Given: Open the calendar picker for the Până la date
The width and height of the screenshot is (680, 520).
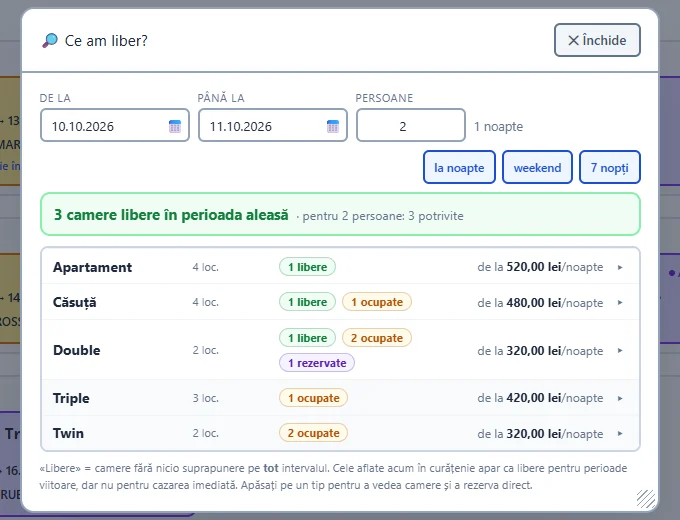Looking at the screenshot, I should pos(333,126).
